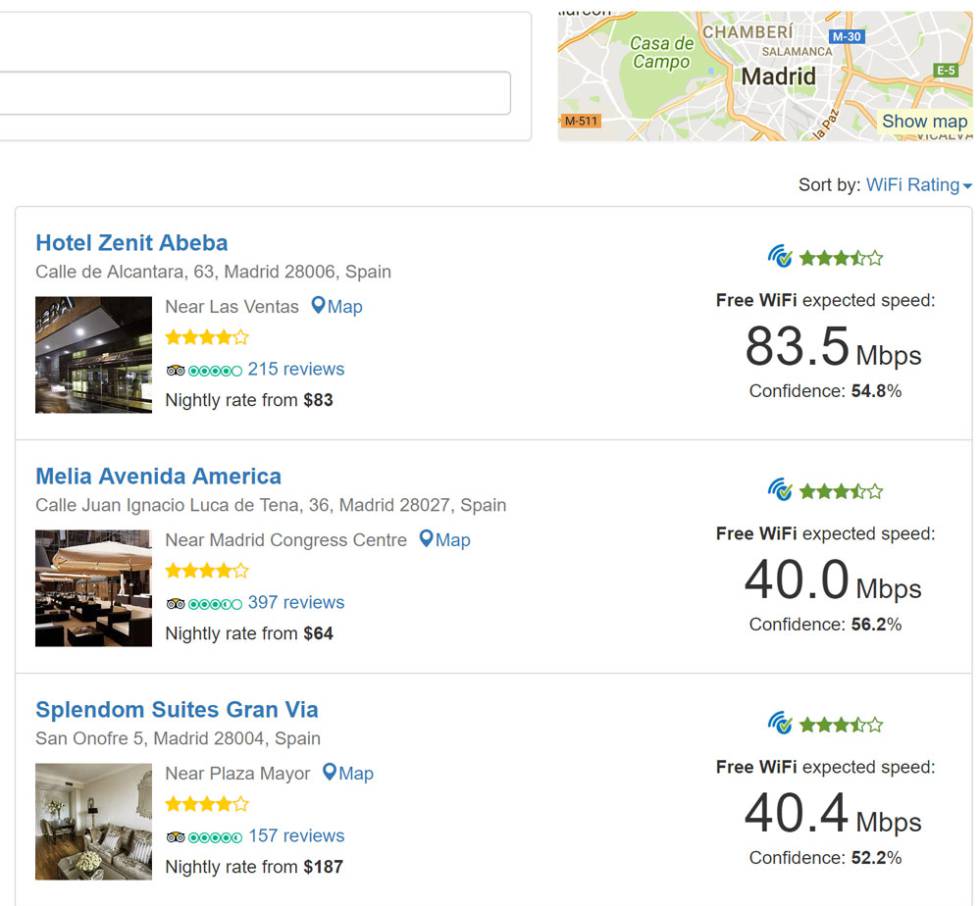The image size is (980, 906).
Task: Click the Hotel Zenit Abeba photo thumbnail
Action: click(93, 355)
